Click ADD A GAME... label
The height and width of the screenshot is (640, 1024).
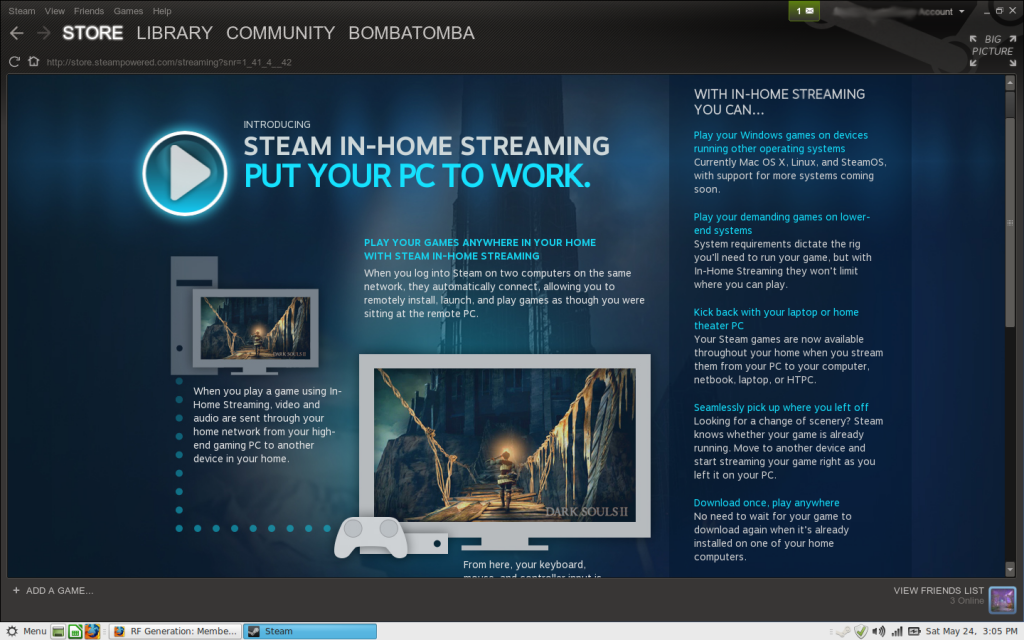pyautogui.click(x=59, y=590)
